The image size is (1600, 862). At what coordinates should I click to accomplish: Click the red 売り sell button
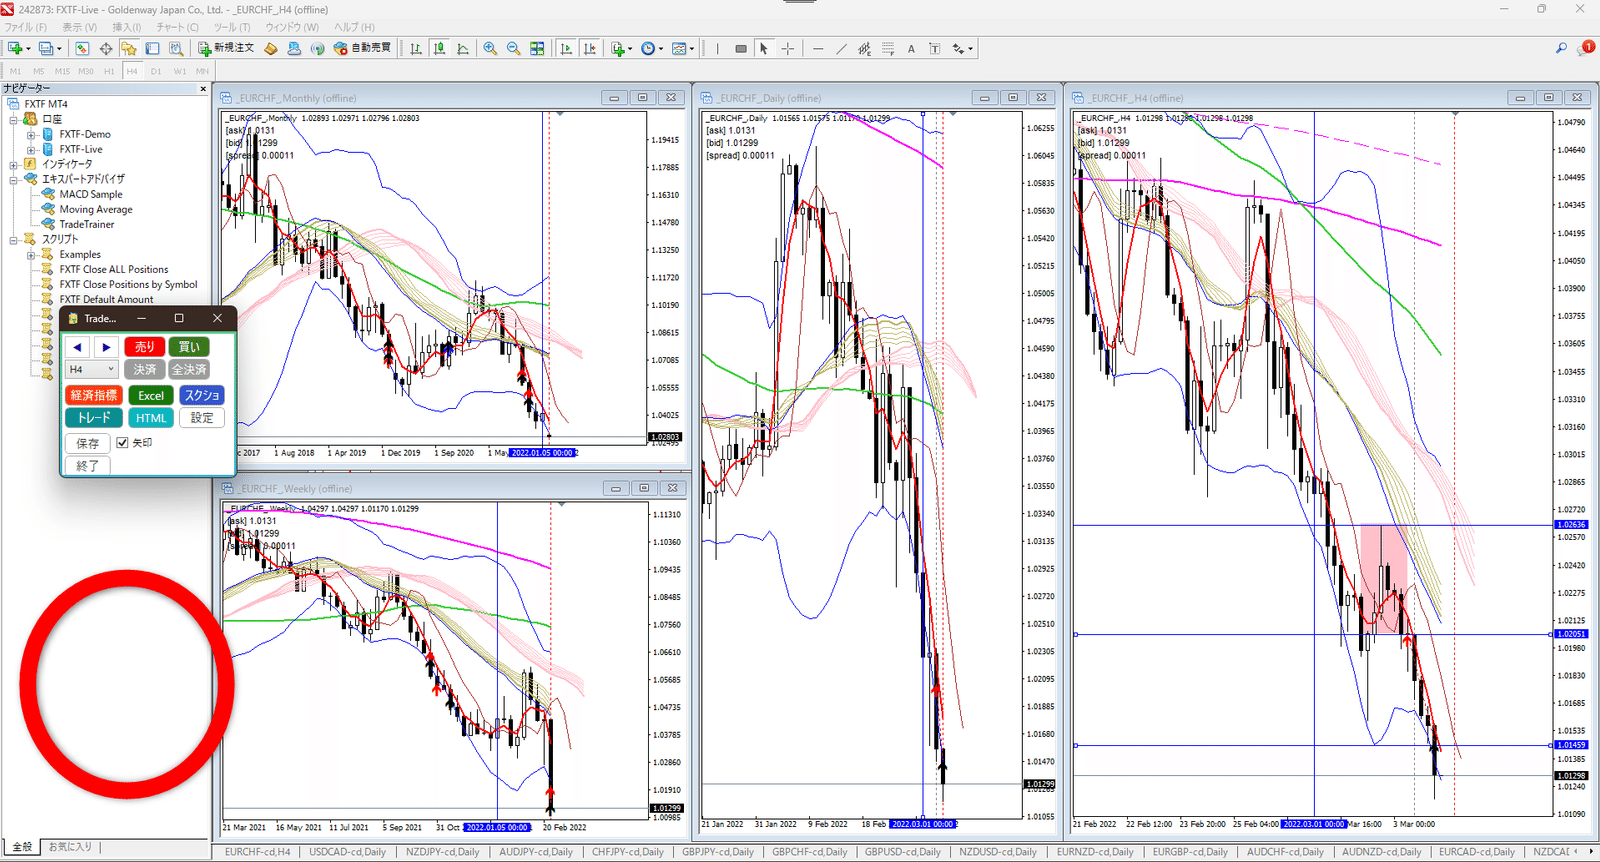[x=144, y=347]
